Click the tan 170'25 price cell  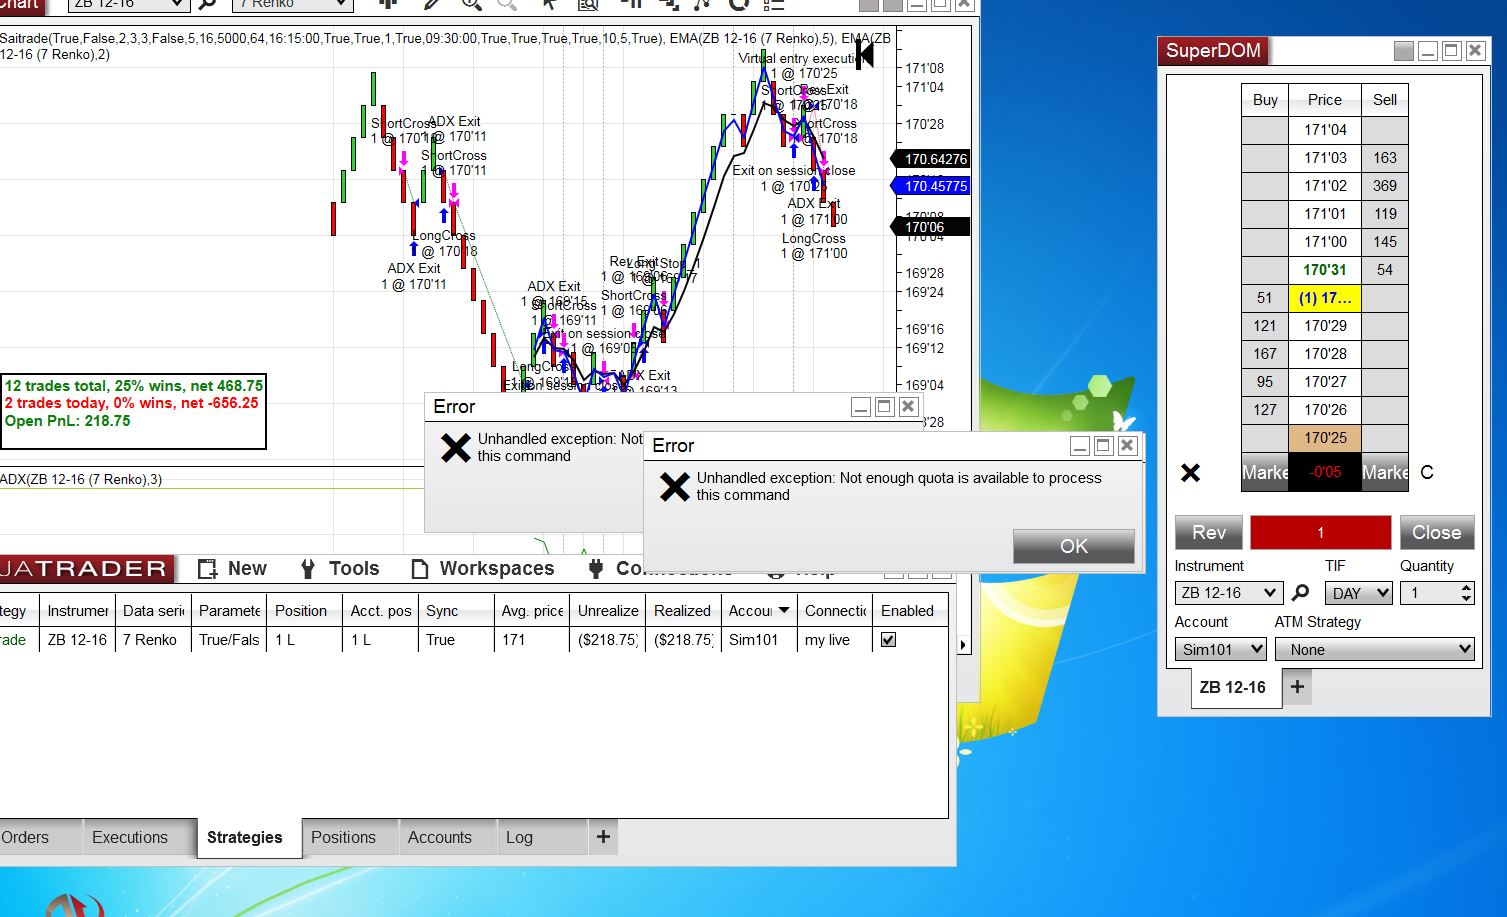click(x=1325, y=438)
